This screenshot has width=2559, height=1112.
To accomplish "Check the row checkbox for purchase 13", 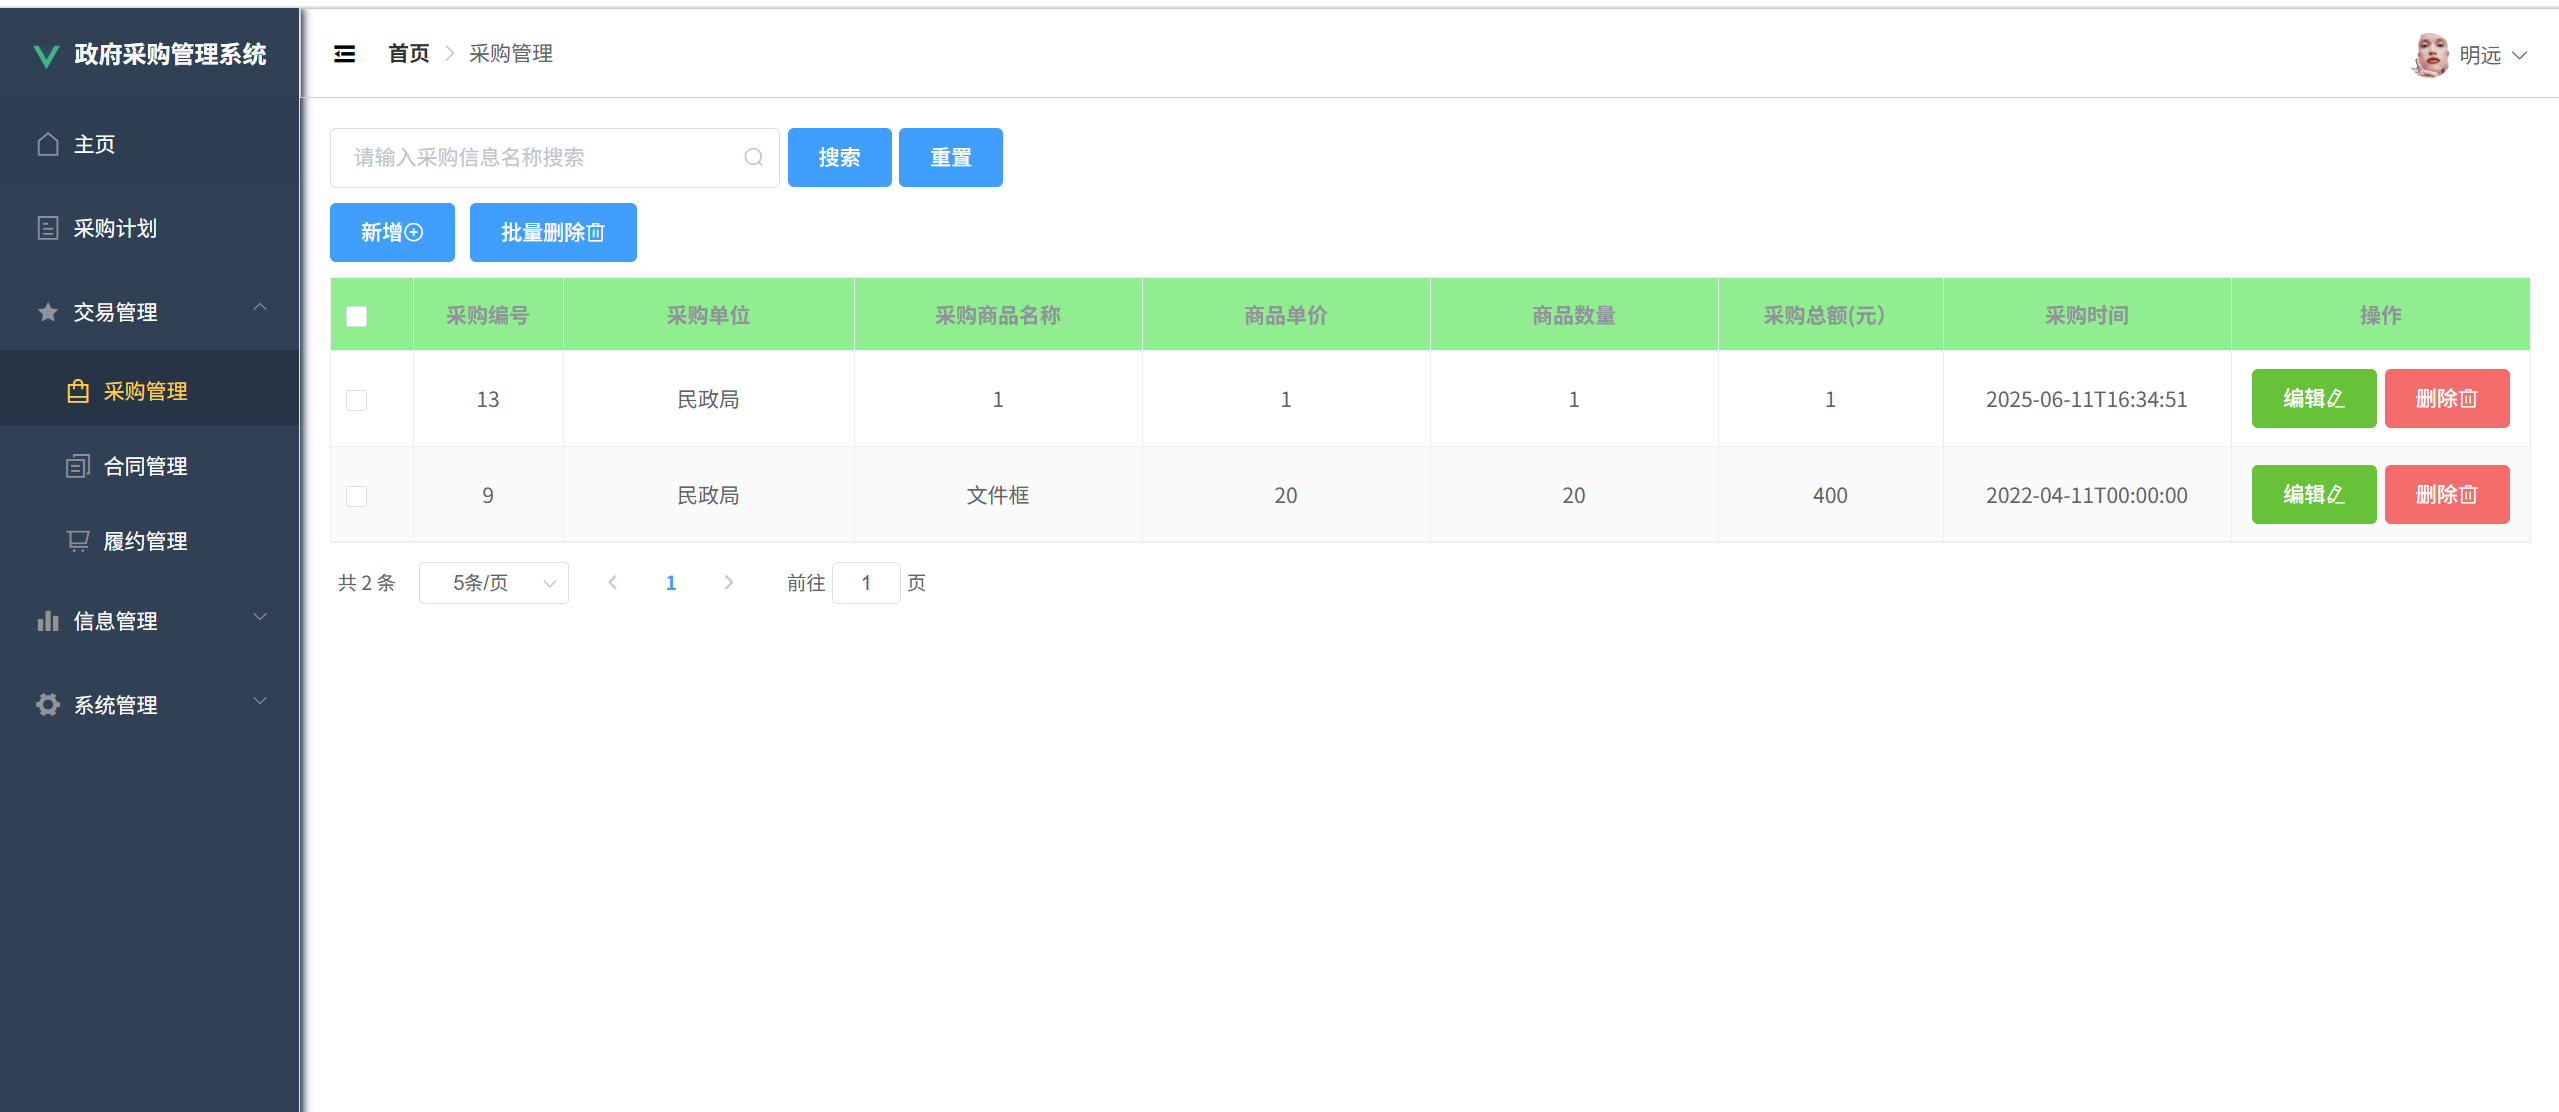I will [x=356, y=400].
